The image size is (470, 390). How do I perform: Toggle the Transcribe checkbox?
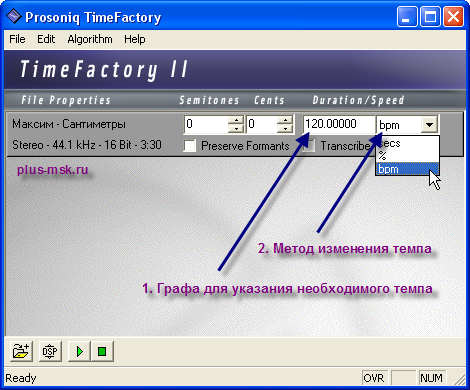pos(308,146)
